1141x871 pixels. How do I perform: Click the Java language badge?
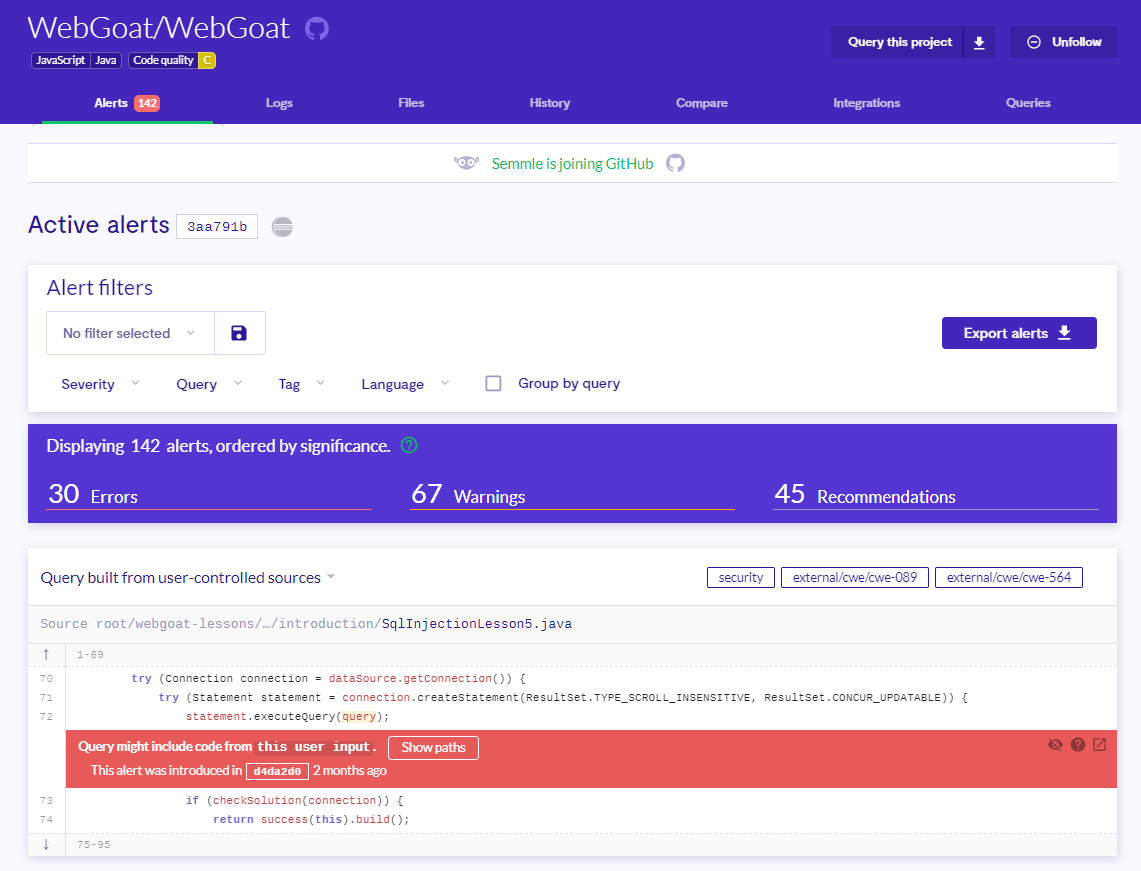point(106,60)
